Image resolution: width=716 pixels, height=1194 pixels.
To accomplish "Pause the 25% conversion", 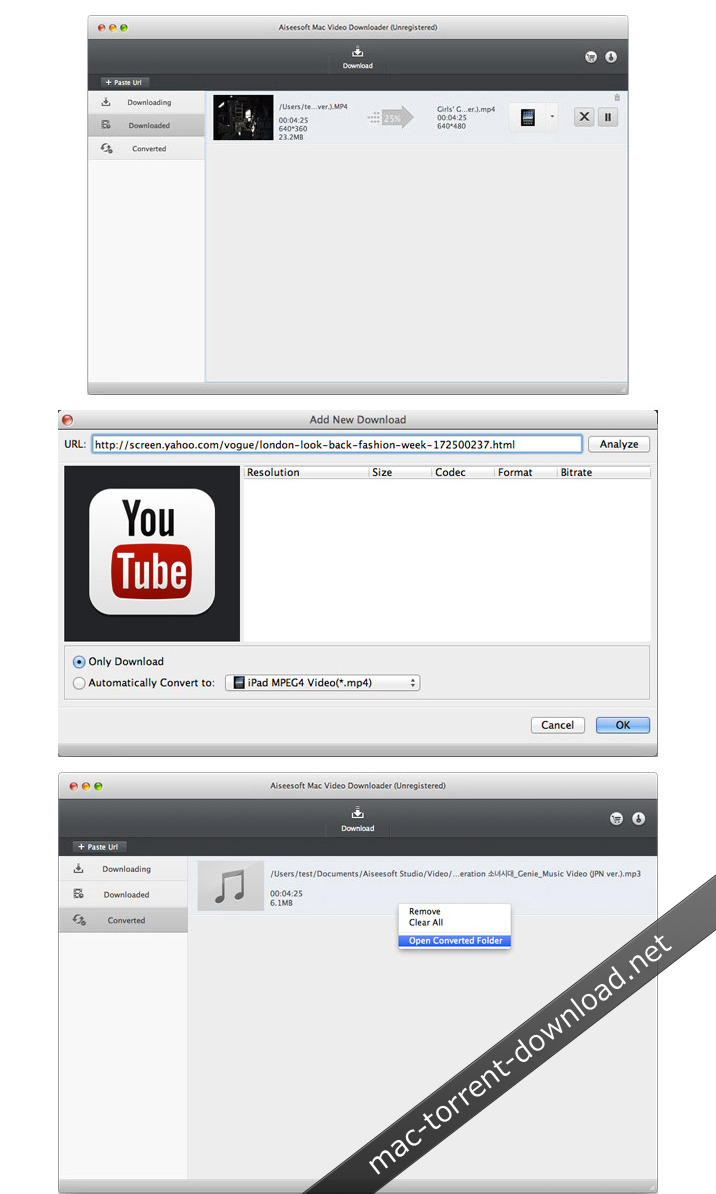I will [x=608, y=117].
